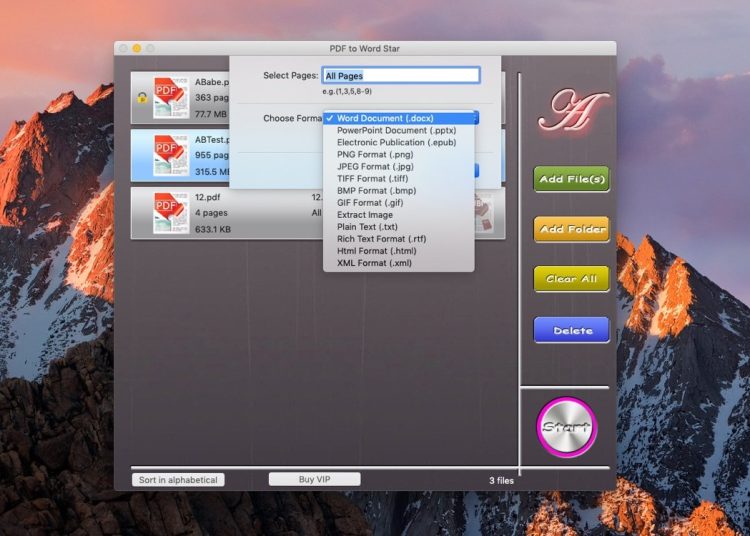Choose PowerPoint Document (.pptx) option
750x536 pixels.
pyautogui.click(x=396, y=131)
